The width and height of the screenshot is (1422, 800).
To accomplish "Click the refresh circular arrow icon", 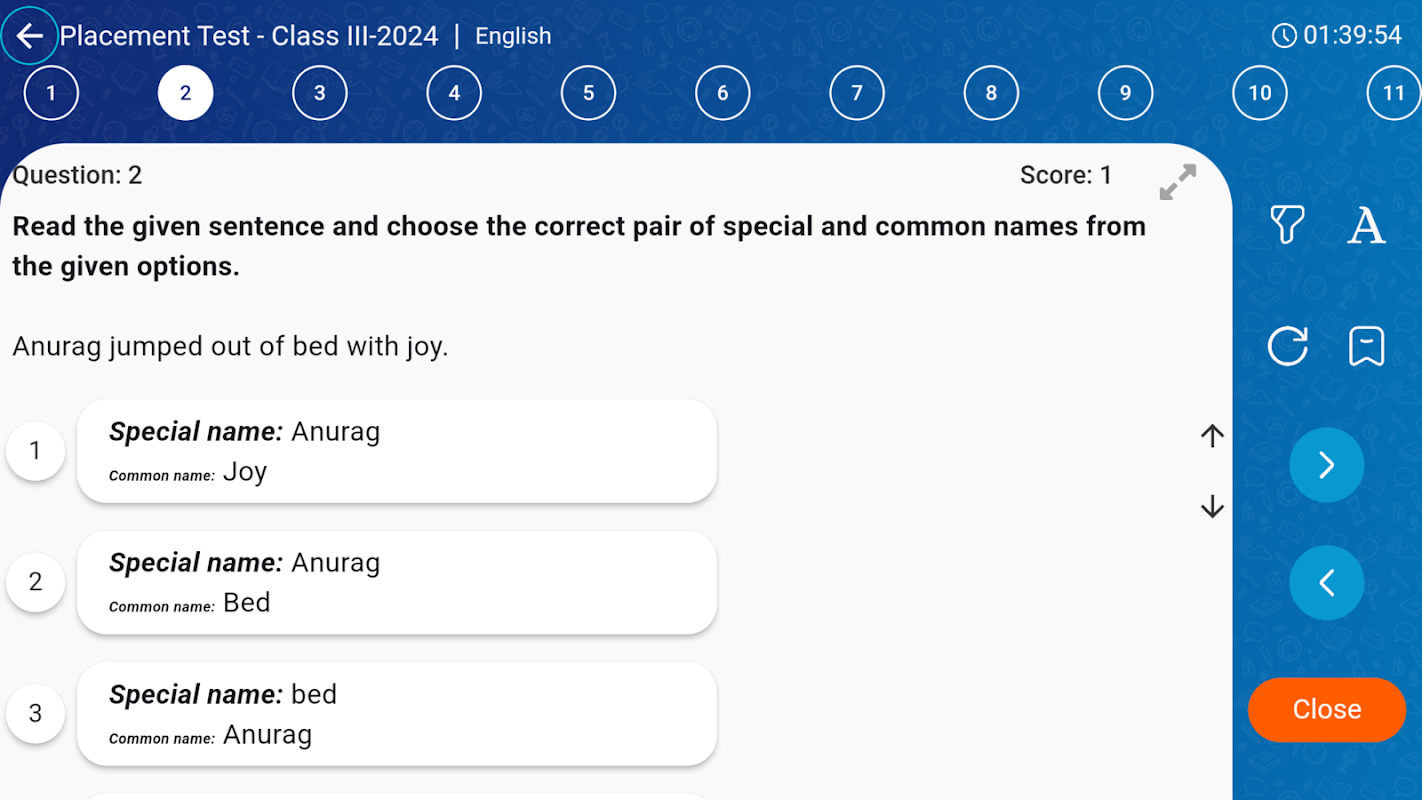I will tap(1287, 346).
